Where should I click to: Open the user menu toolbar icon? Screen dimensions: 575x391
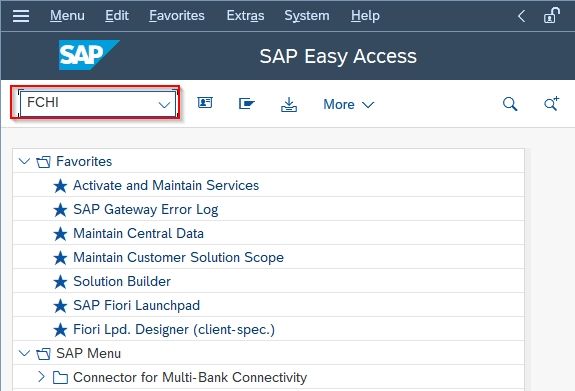[x=205, y=103]
